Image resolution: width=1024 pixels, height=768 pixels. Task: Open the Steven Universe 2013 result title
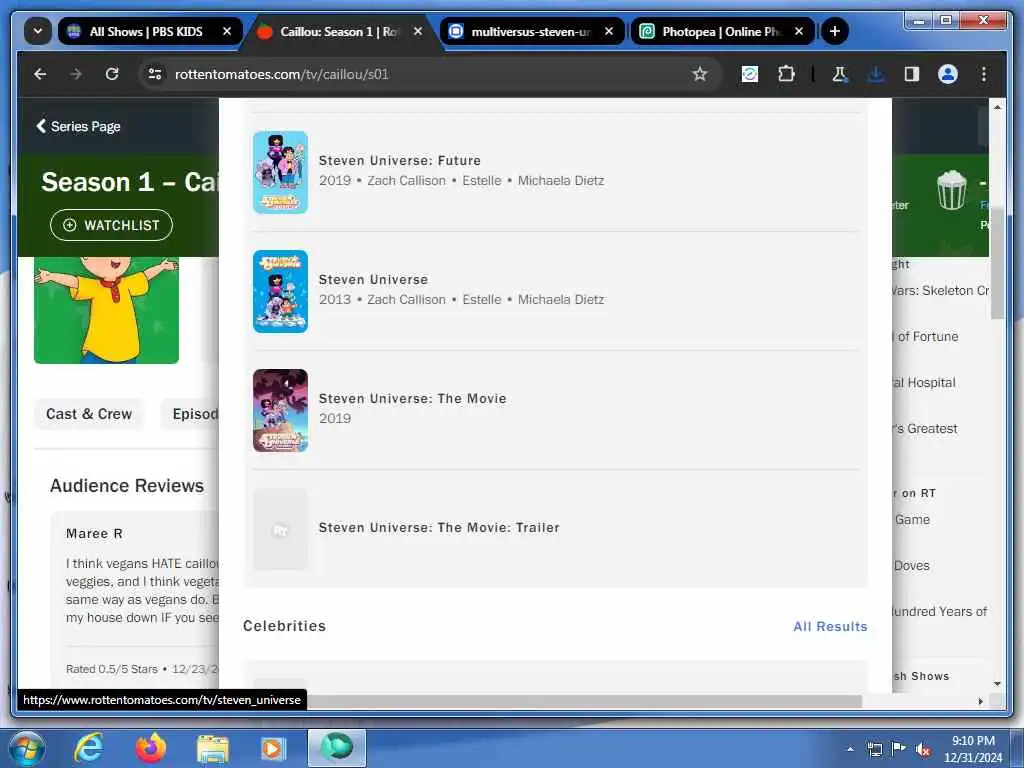tap(373, 280)
